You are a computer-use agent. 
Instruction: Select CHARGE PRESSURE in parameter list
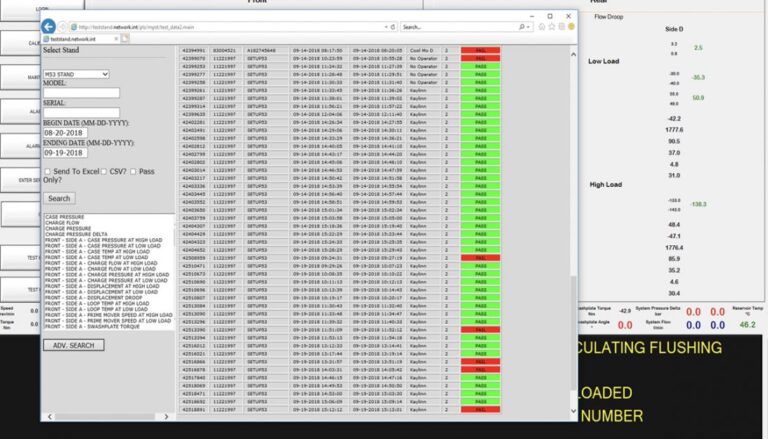click(x=68, y=229)
